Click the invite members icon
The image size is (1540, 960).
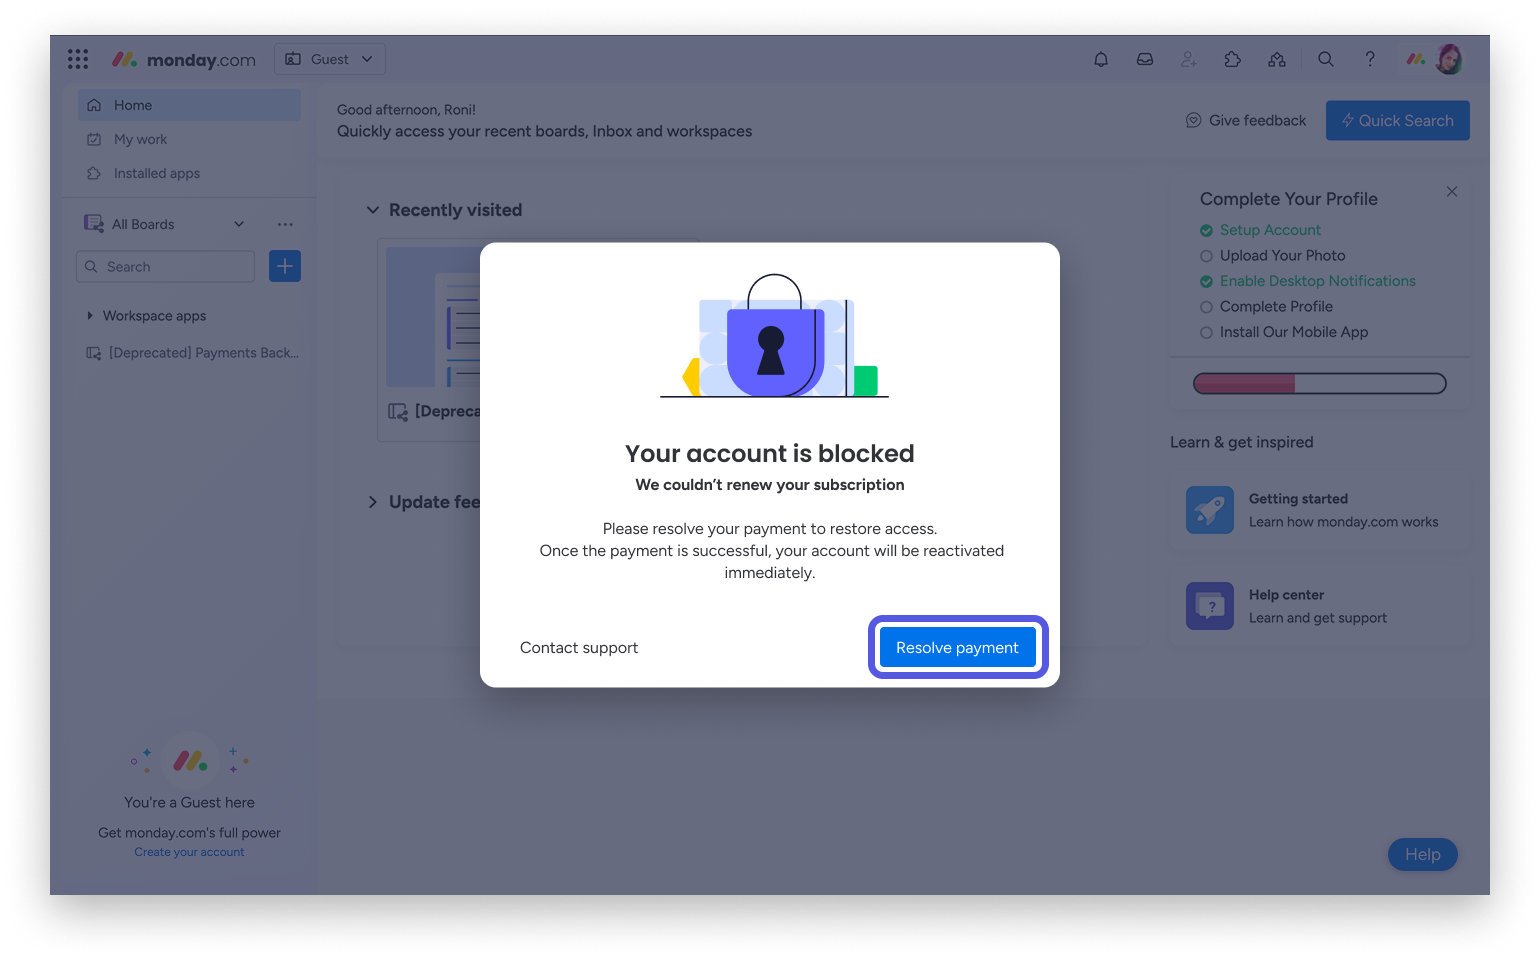click(x=1189, y=59)
